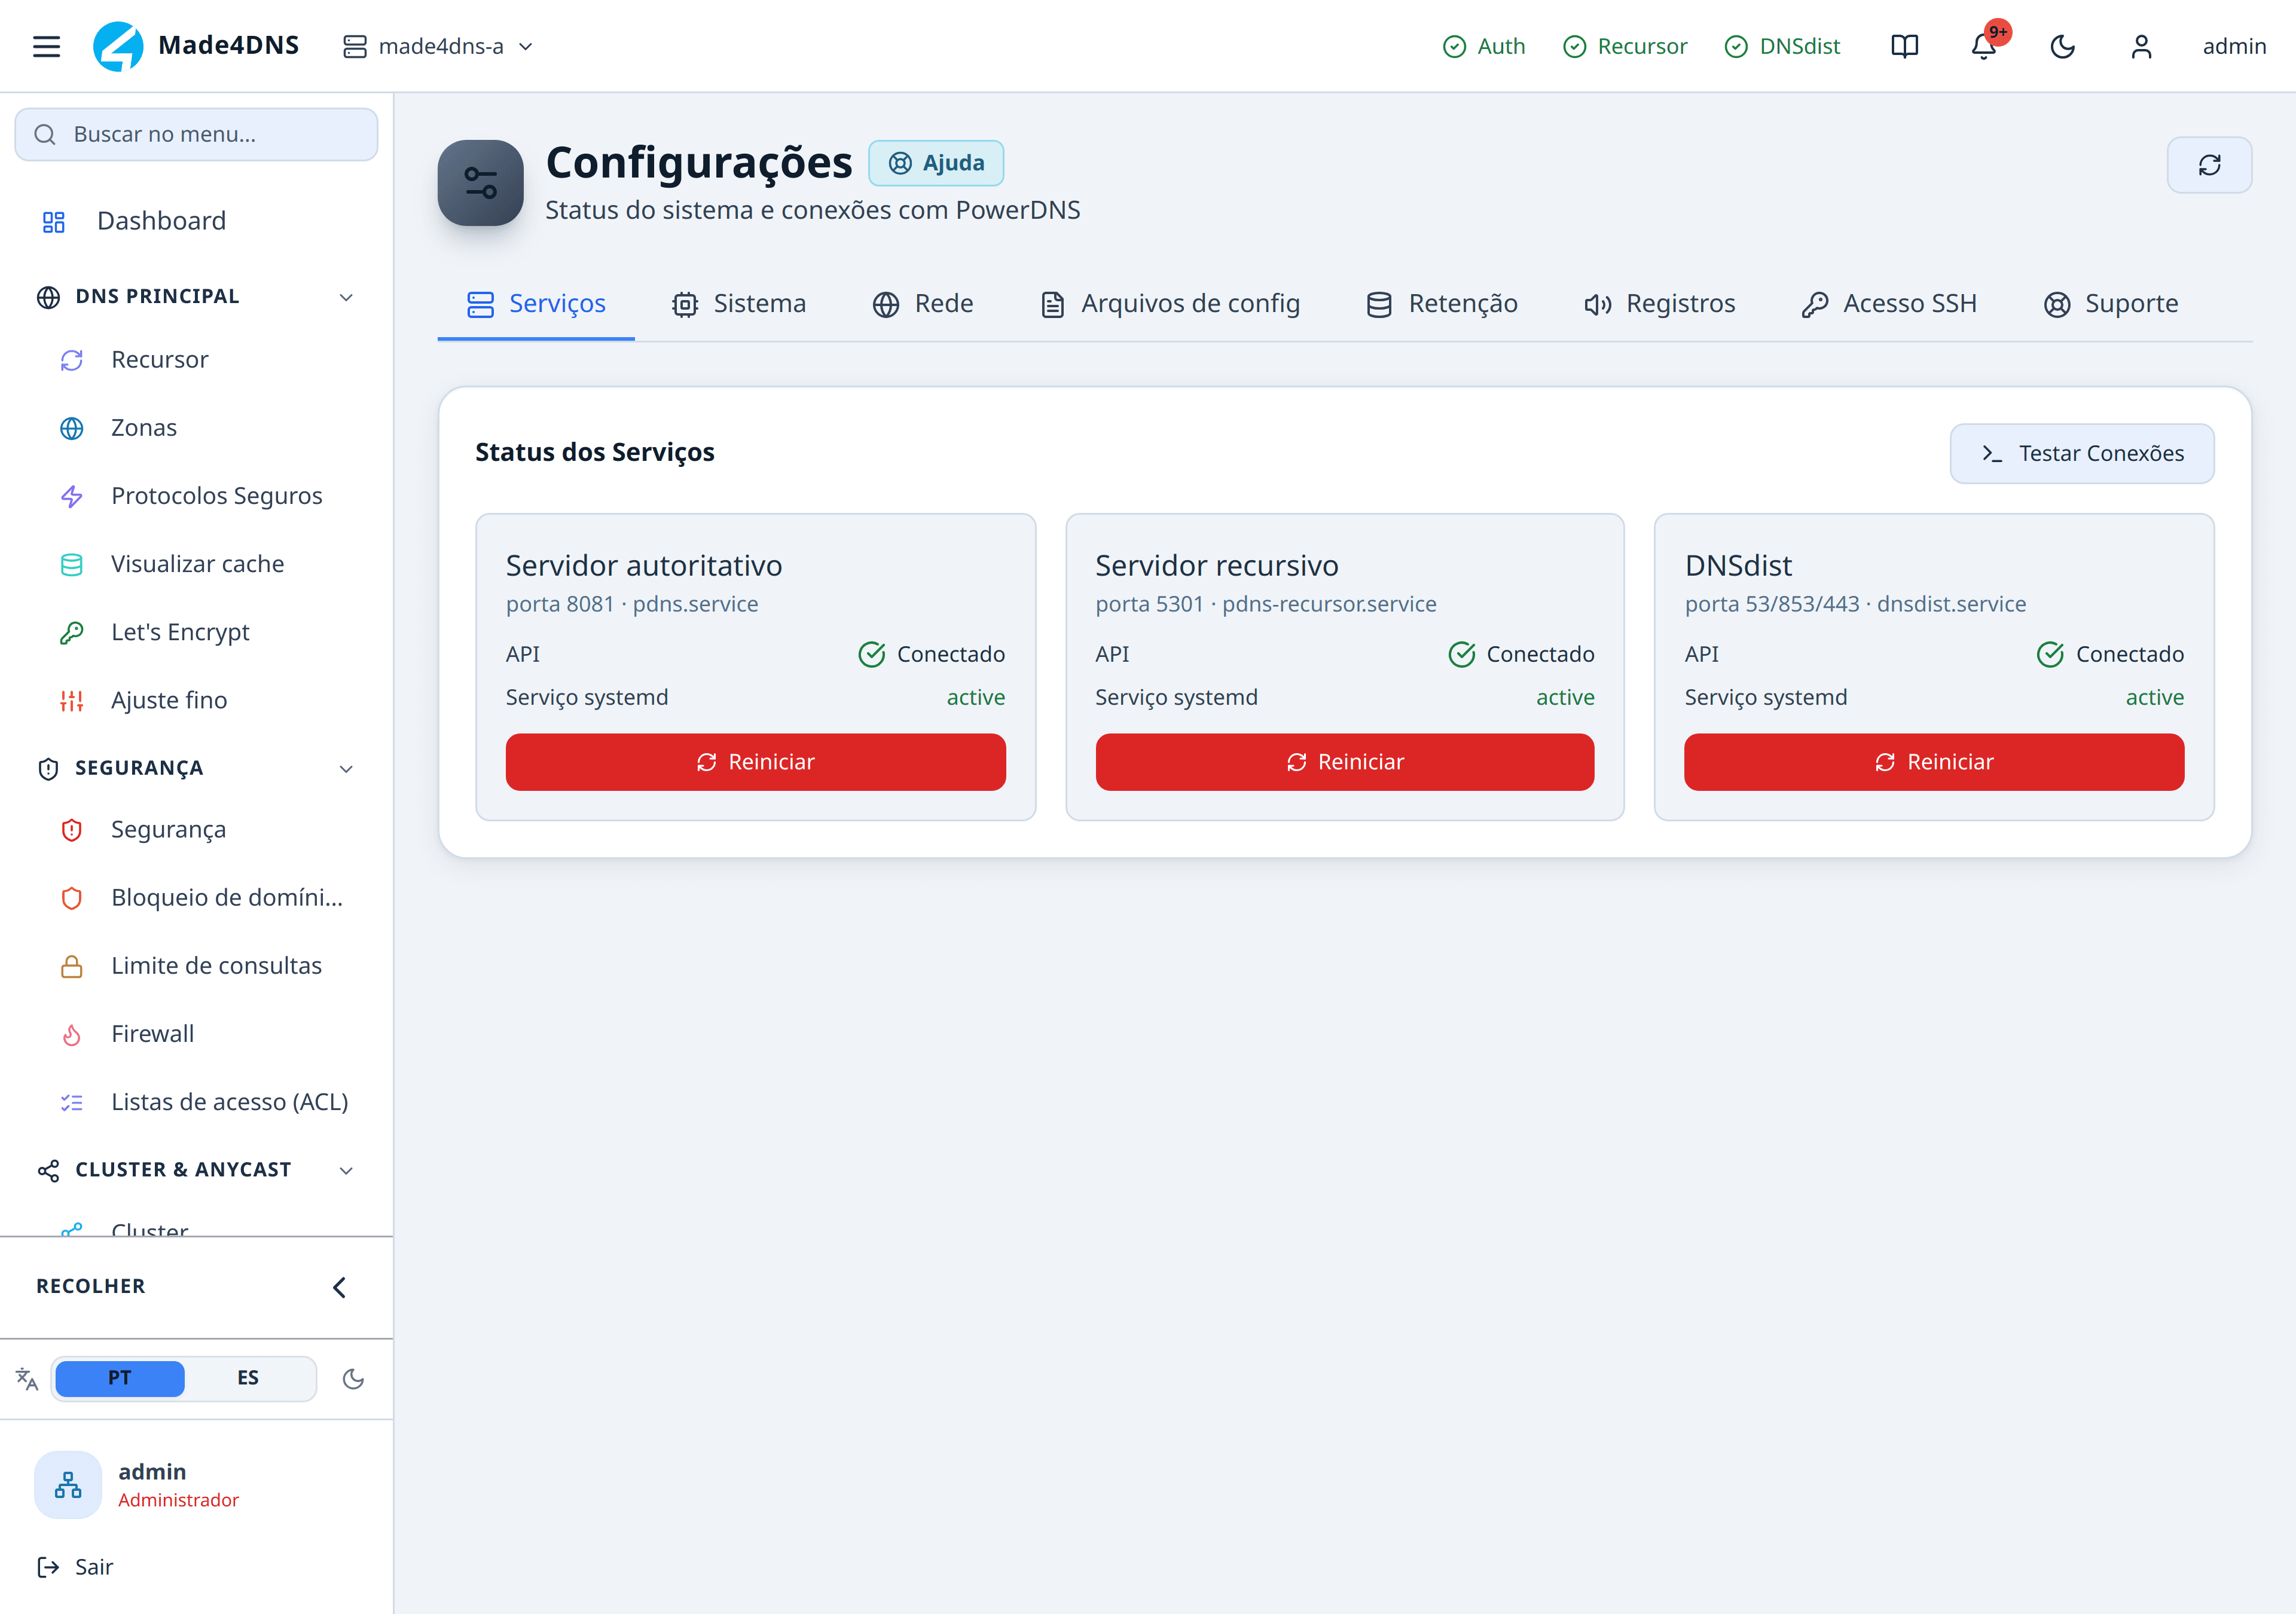The width and height of the screenshot is (2296, 1614).
Task: Open Segurança item in the sidebar
Action: (x=196, y=830)
